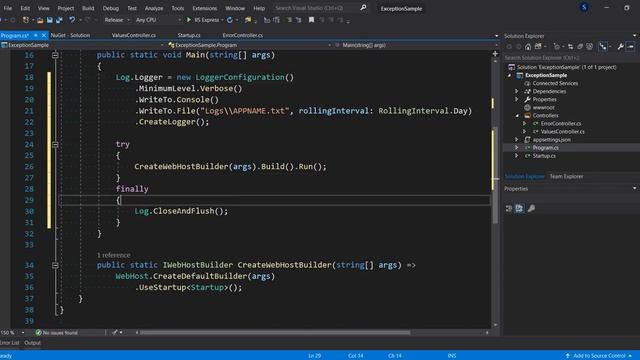
Task: Click Sync with Active Document icon
Action: (x=570, y=47)
